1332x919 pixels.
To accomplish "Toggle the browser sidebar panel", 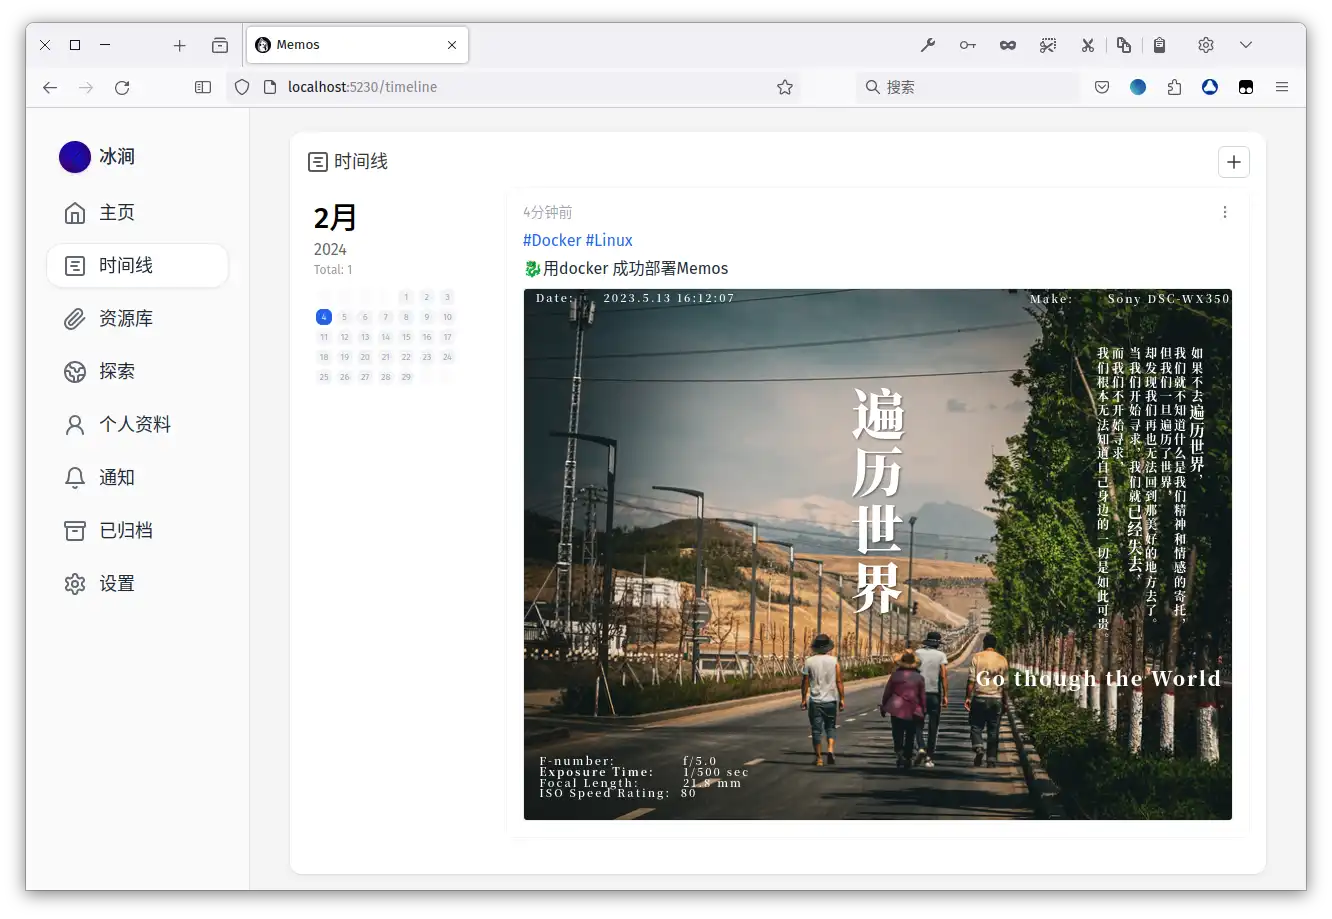I will point(203,87).
